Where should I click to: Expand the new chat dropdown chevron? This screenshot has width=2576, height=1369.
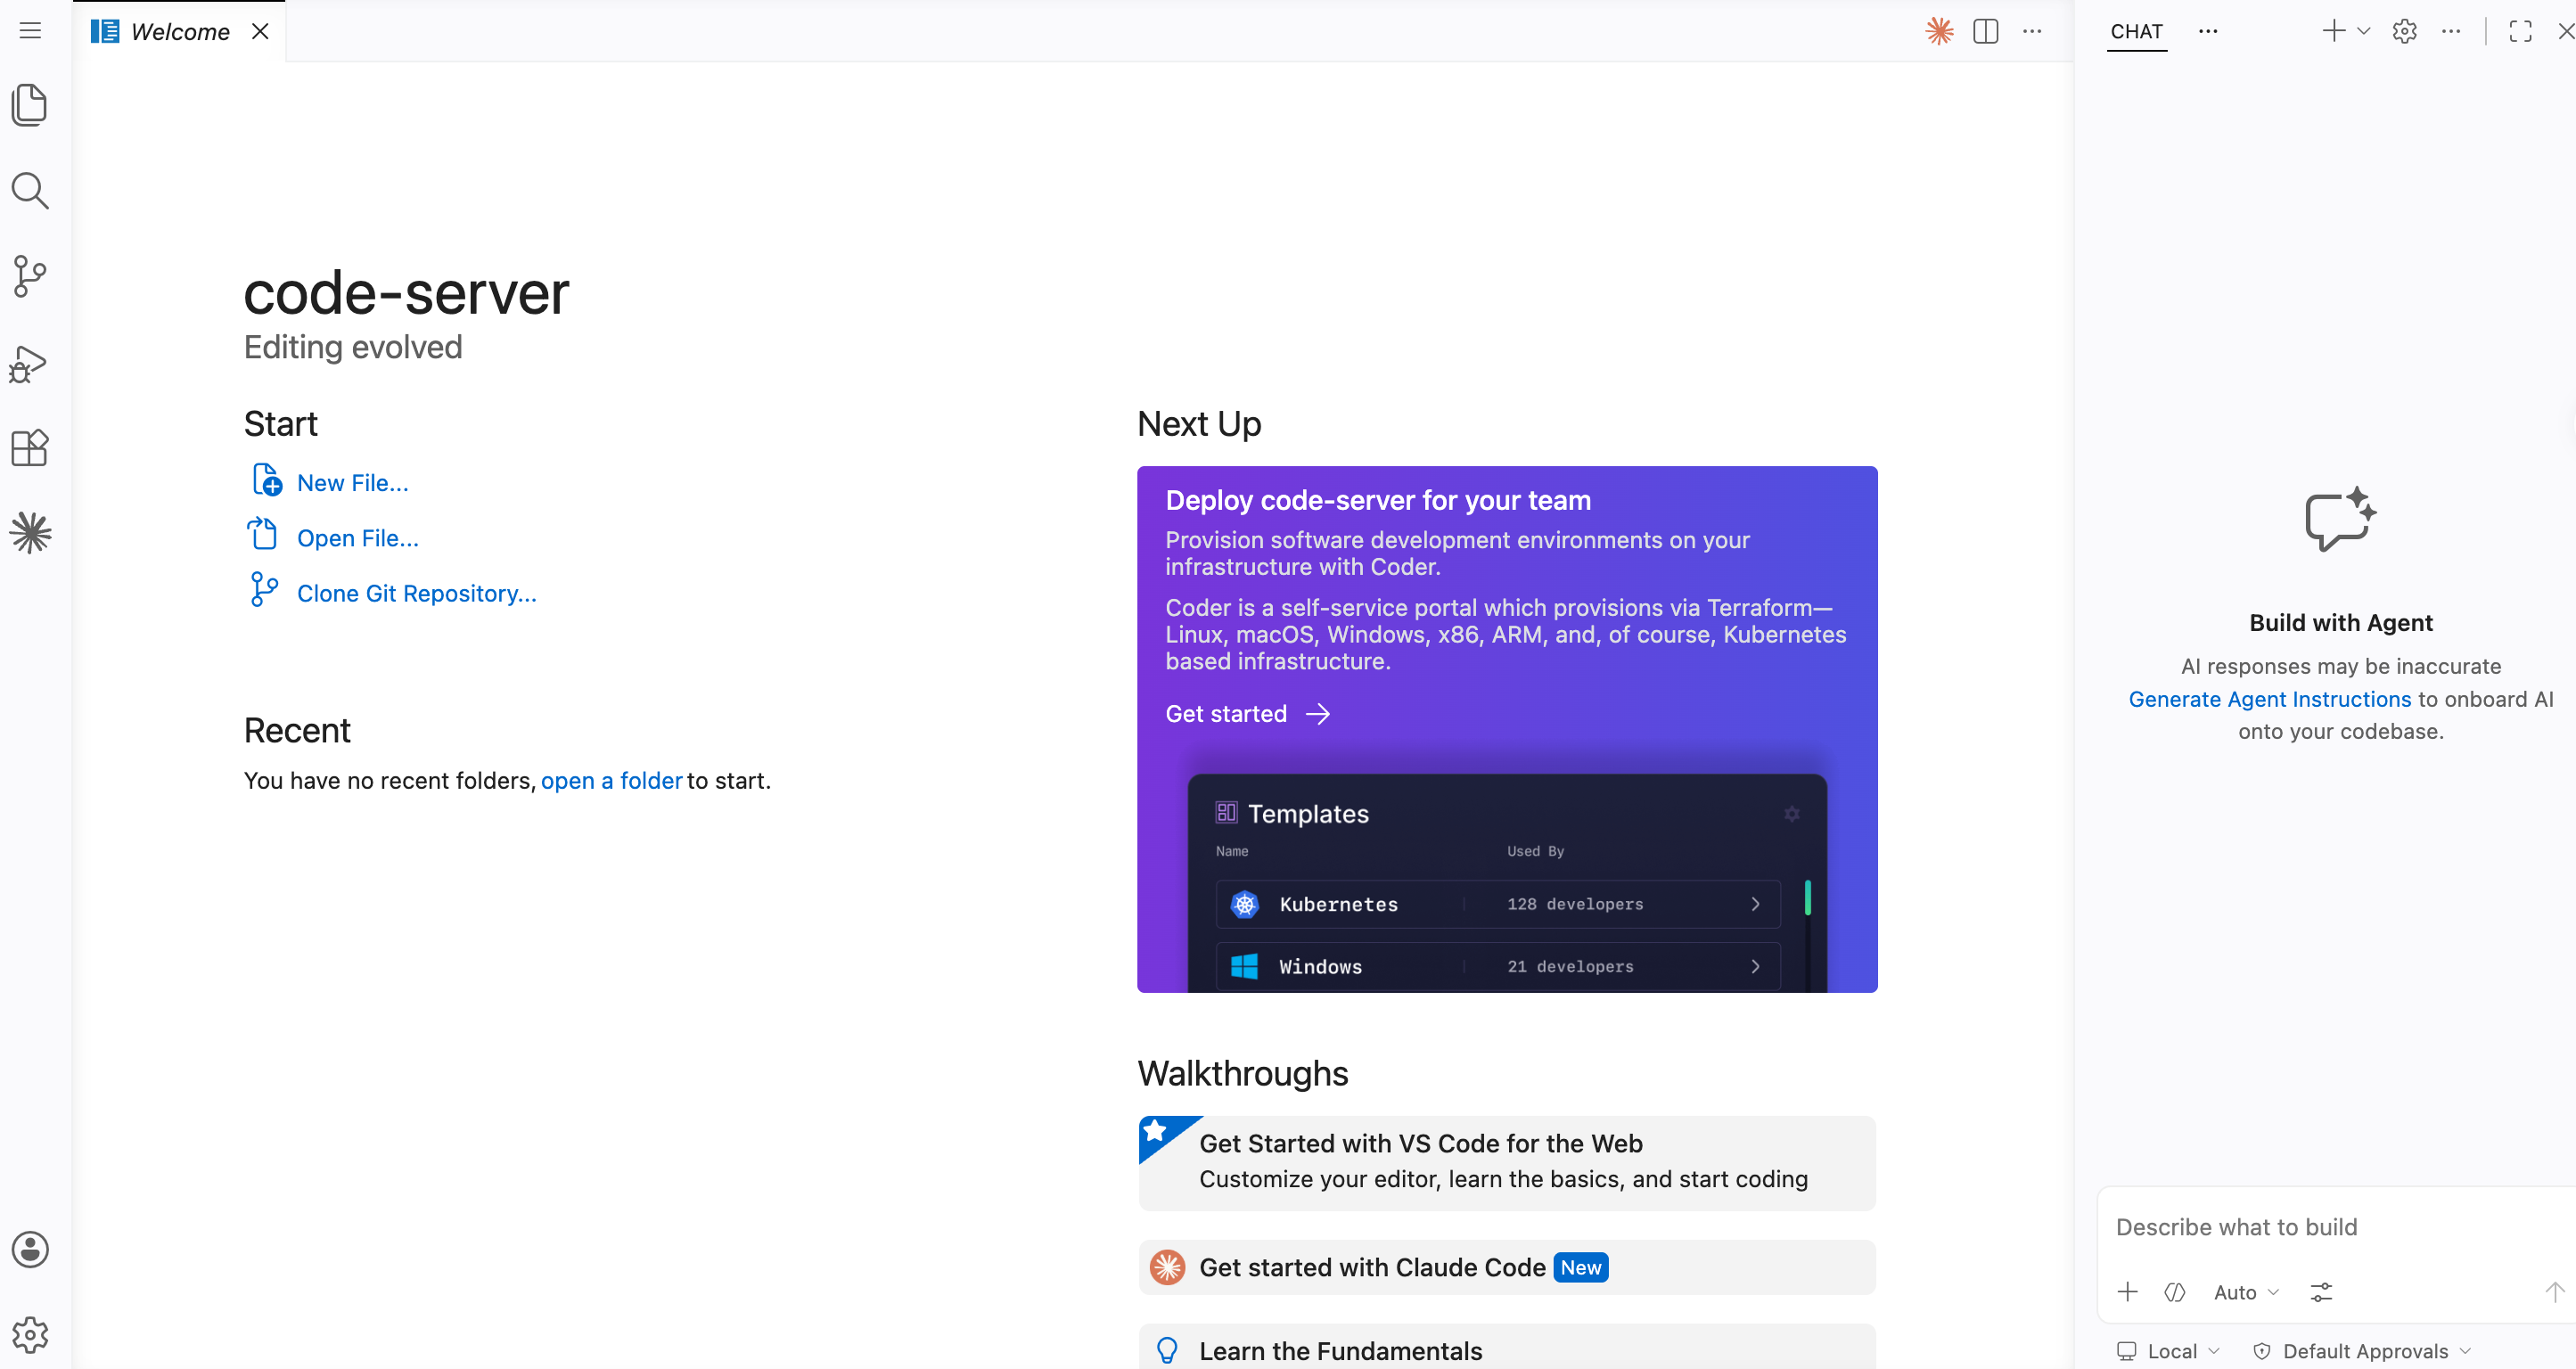tap(2364, 31)
